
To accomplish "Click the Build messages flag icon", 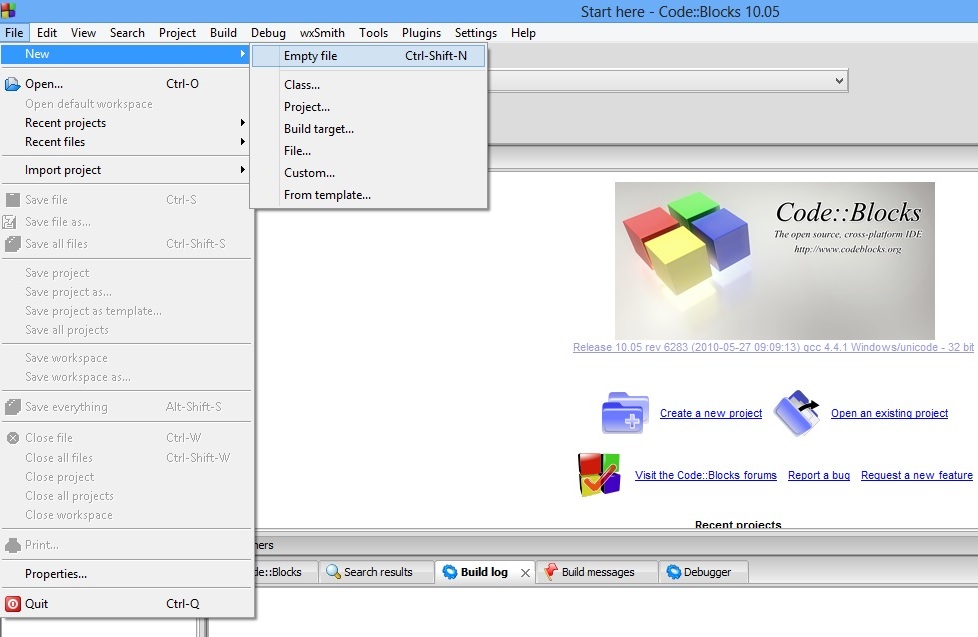I will click(551, 571).
